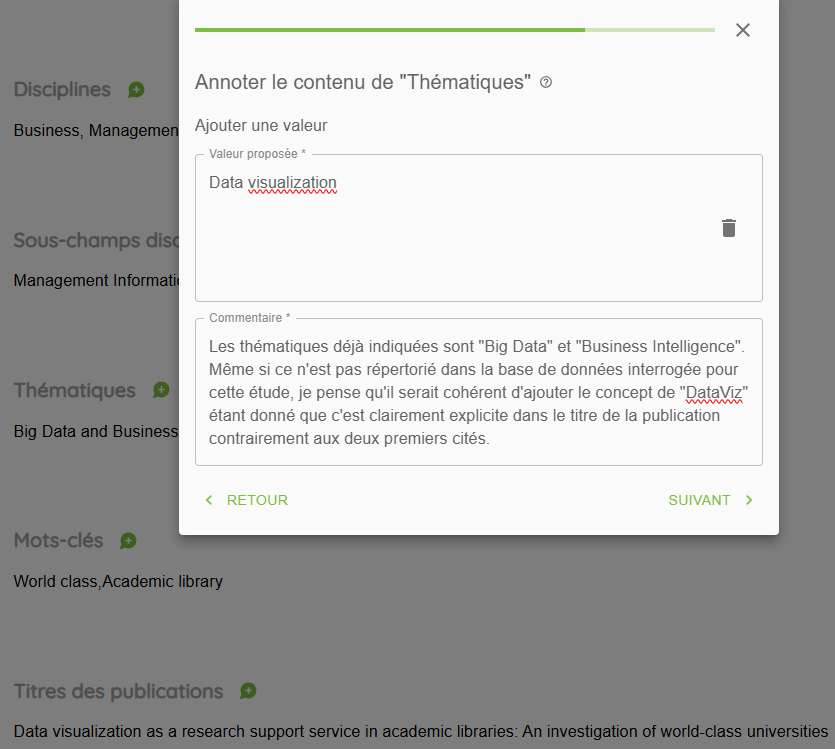Select "Management Informati" sub-field text

96,281
